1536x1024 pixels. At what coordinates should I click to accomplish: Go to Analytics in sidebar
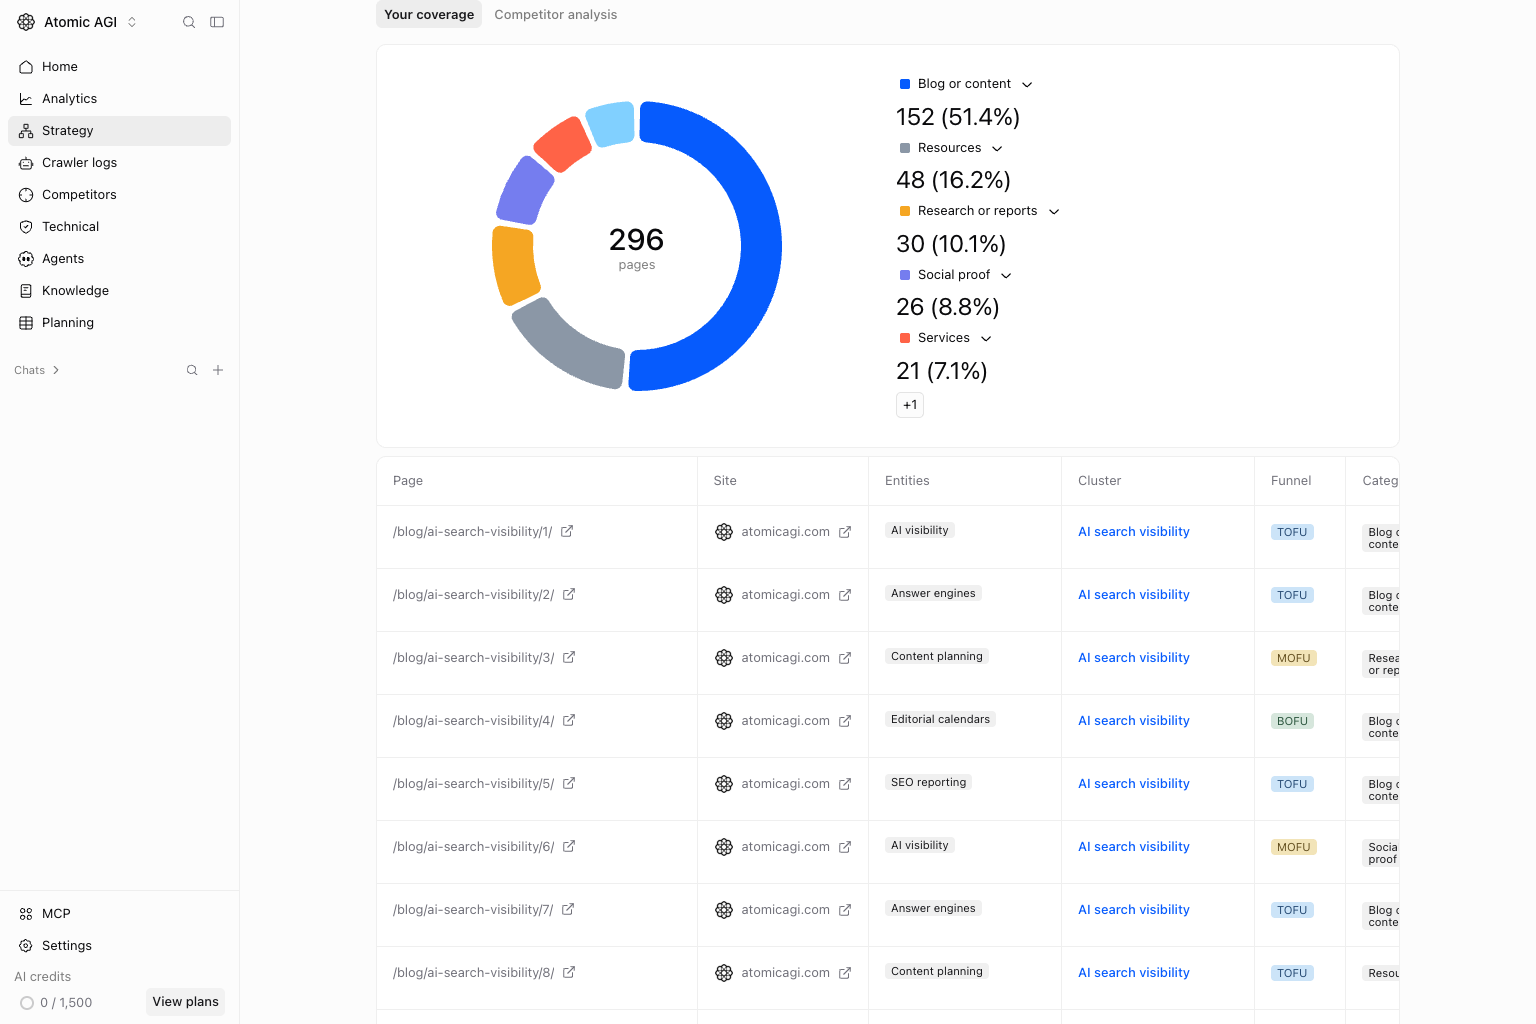(119, 99)
